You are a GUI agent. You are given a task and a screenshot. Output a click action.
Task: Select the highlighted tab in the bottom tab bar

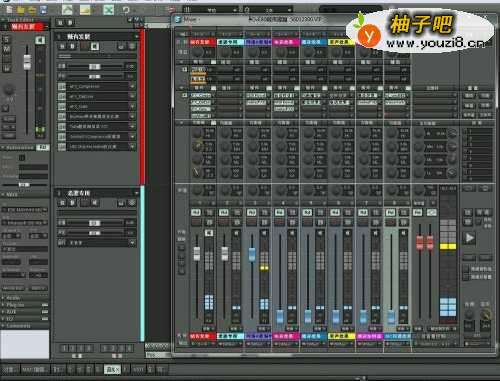point(113,369)
